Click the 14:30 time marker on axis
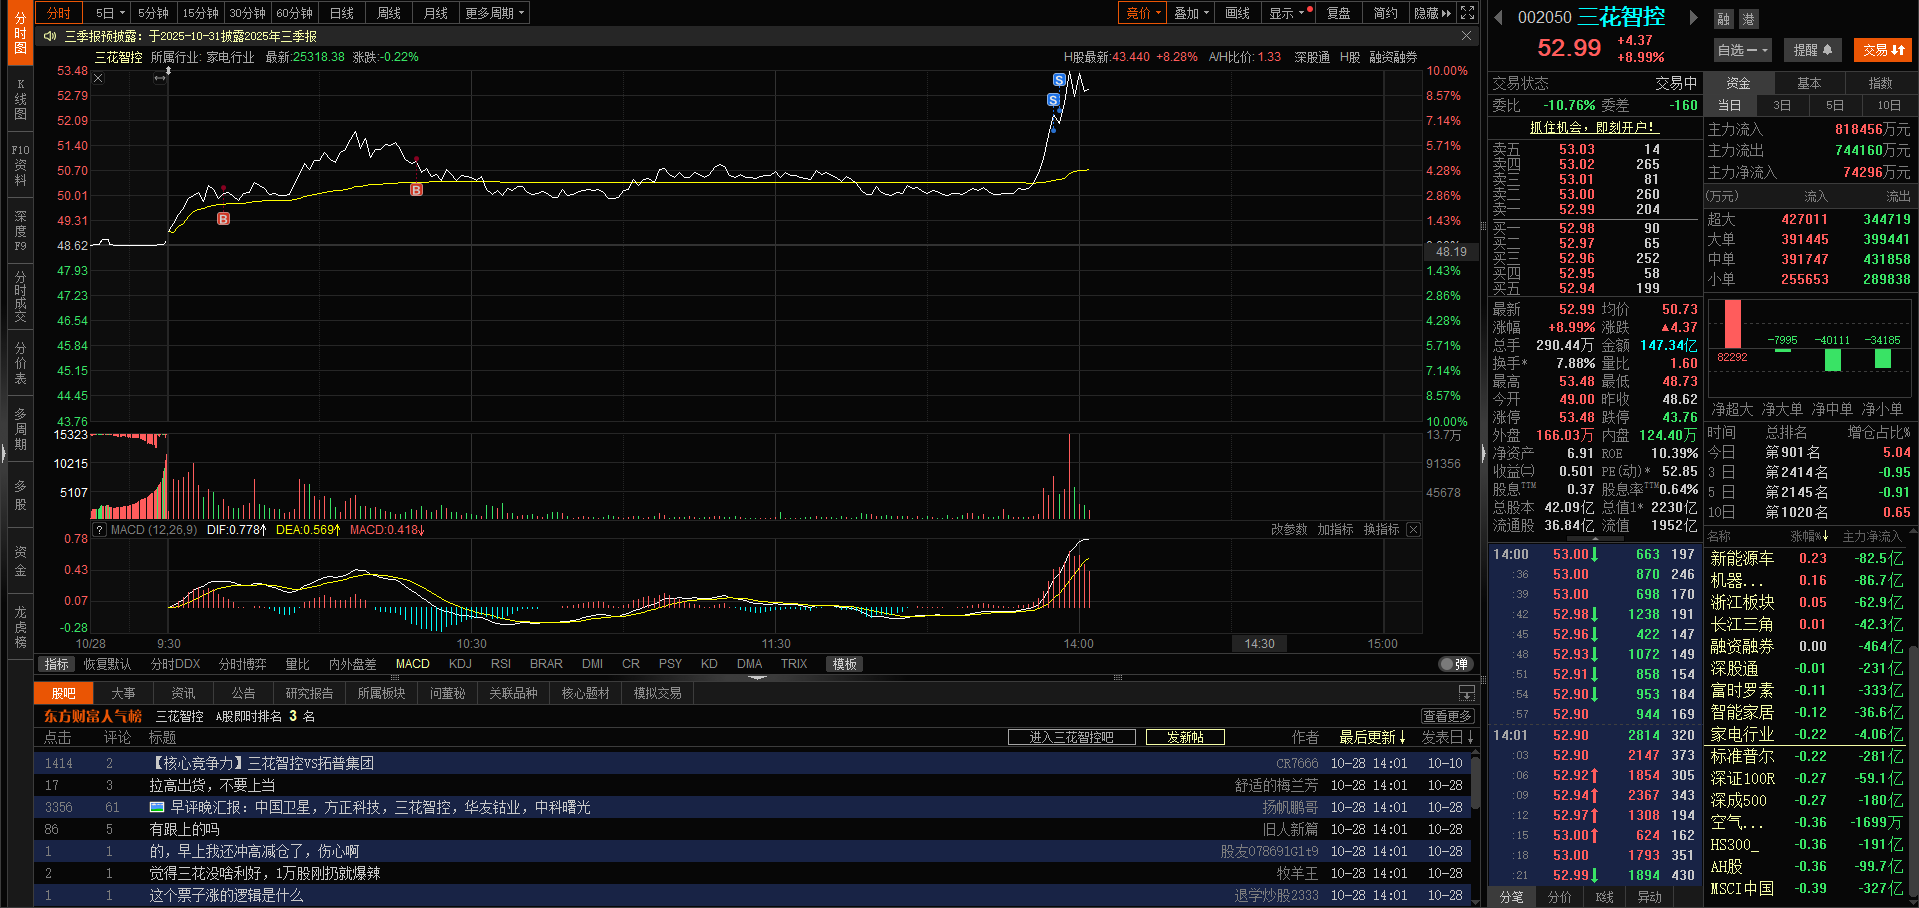This screenshot has width=1919, height=908. tap(1259, 644)
